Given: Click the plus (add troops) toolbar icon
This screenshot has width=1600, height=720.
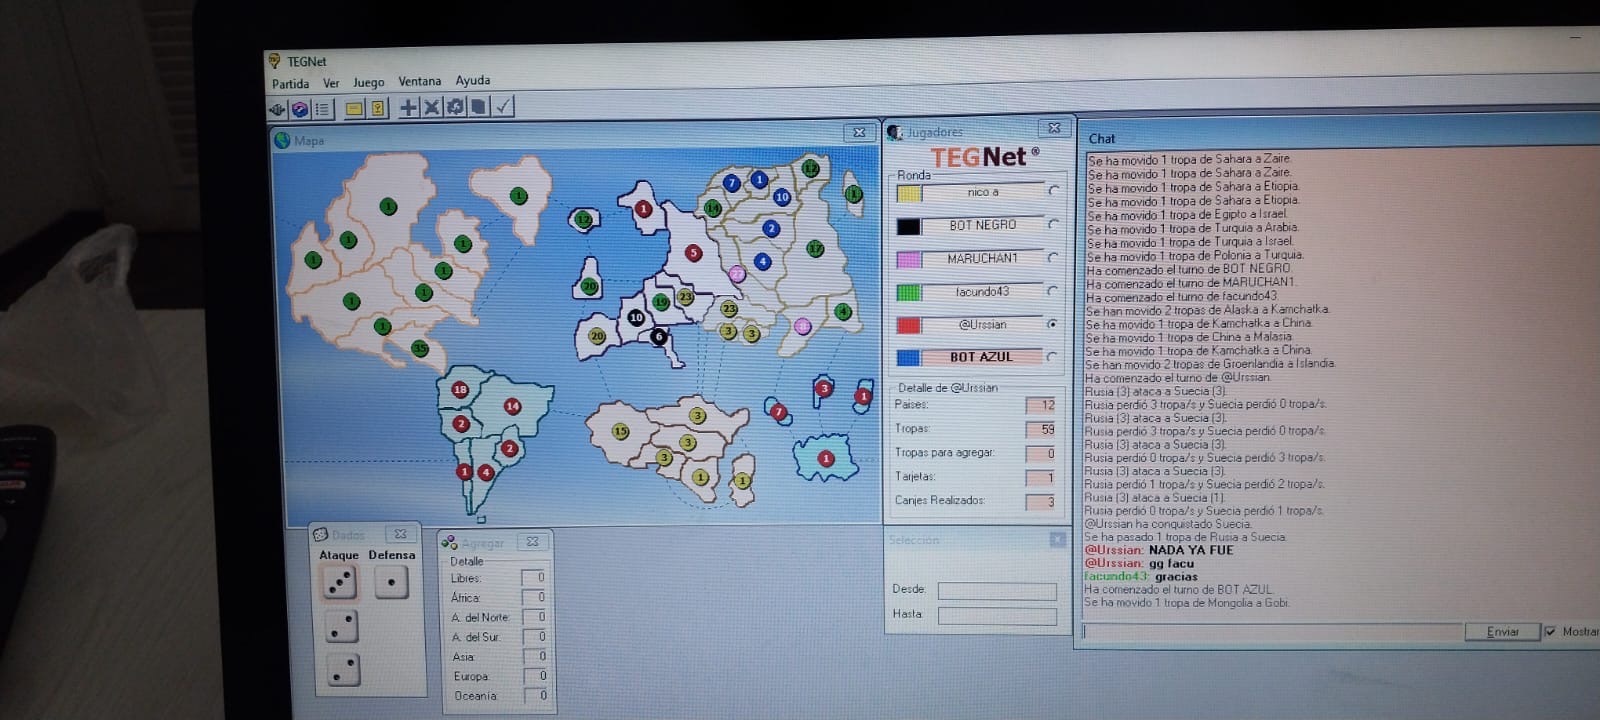Looking at the screenshot, I should click(x=409, y=107).
